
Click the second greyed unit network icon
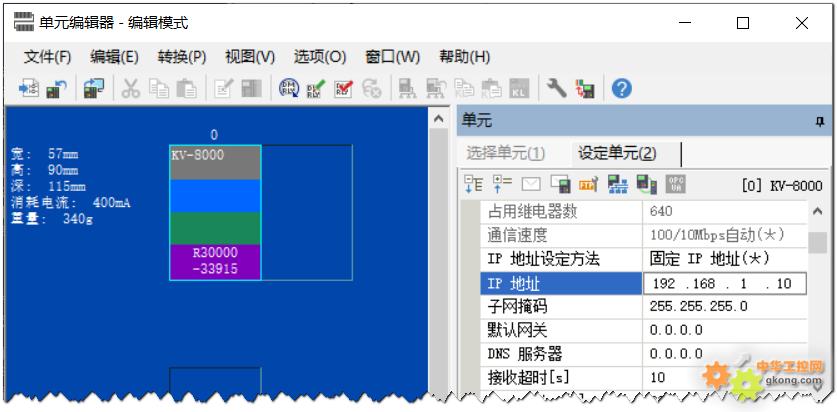[436, 89]
